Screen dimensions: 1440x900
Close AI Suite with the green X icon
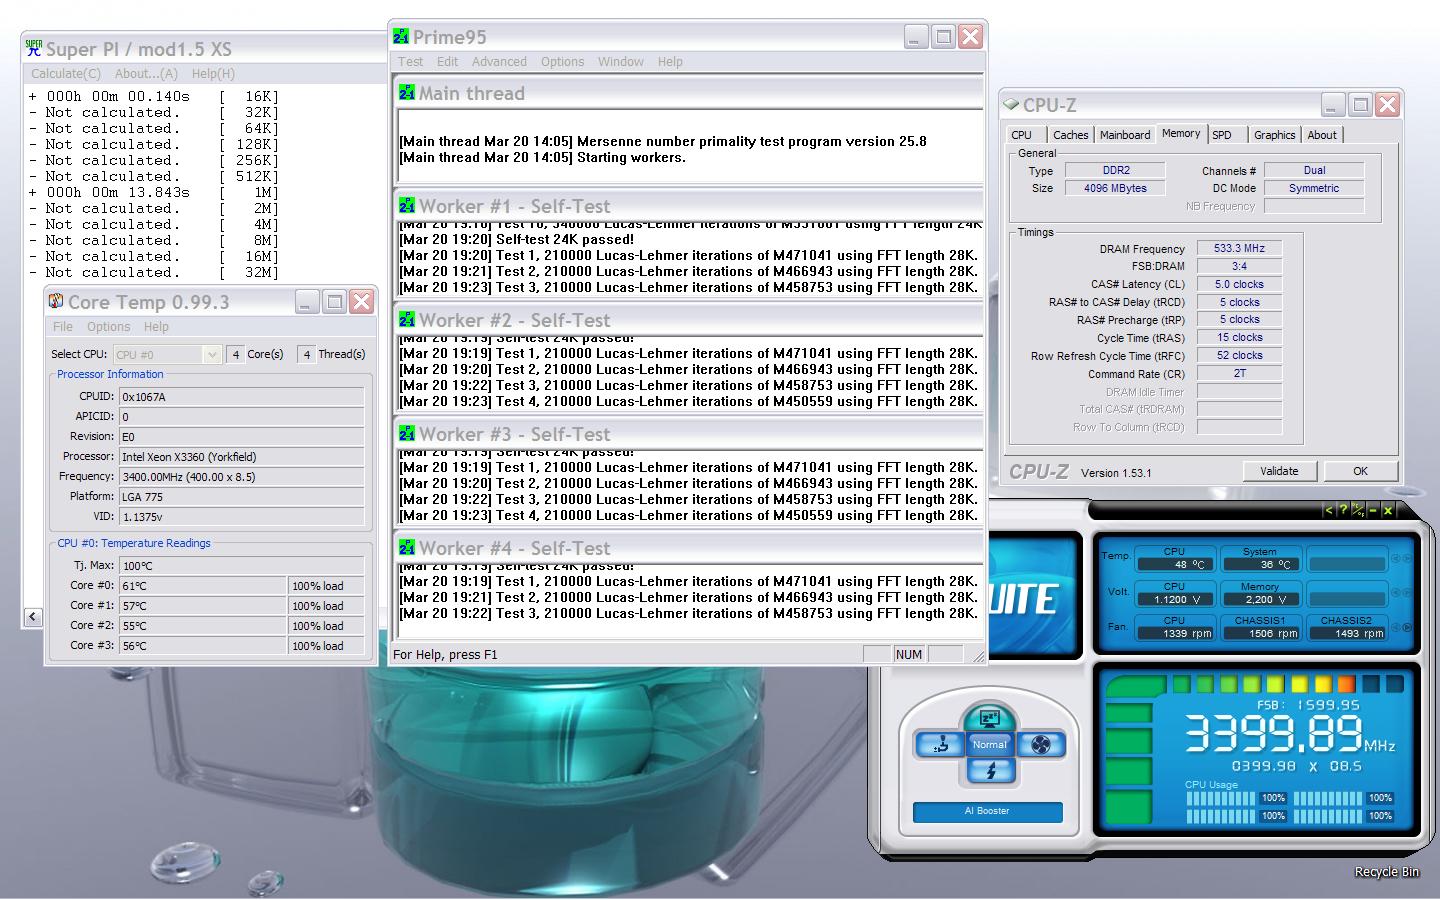(x=1388, y=510)
